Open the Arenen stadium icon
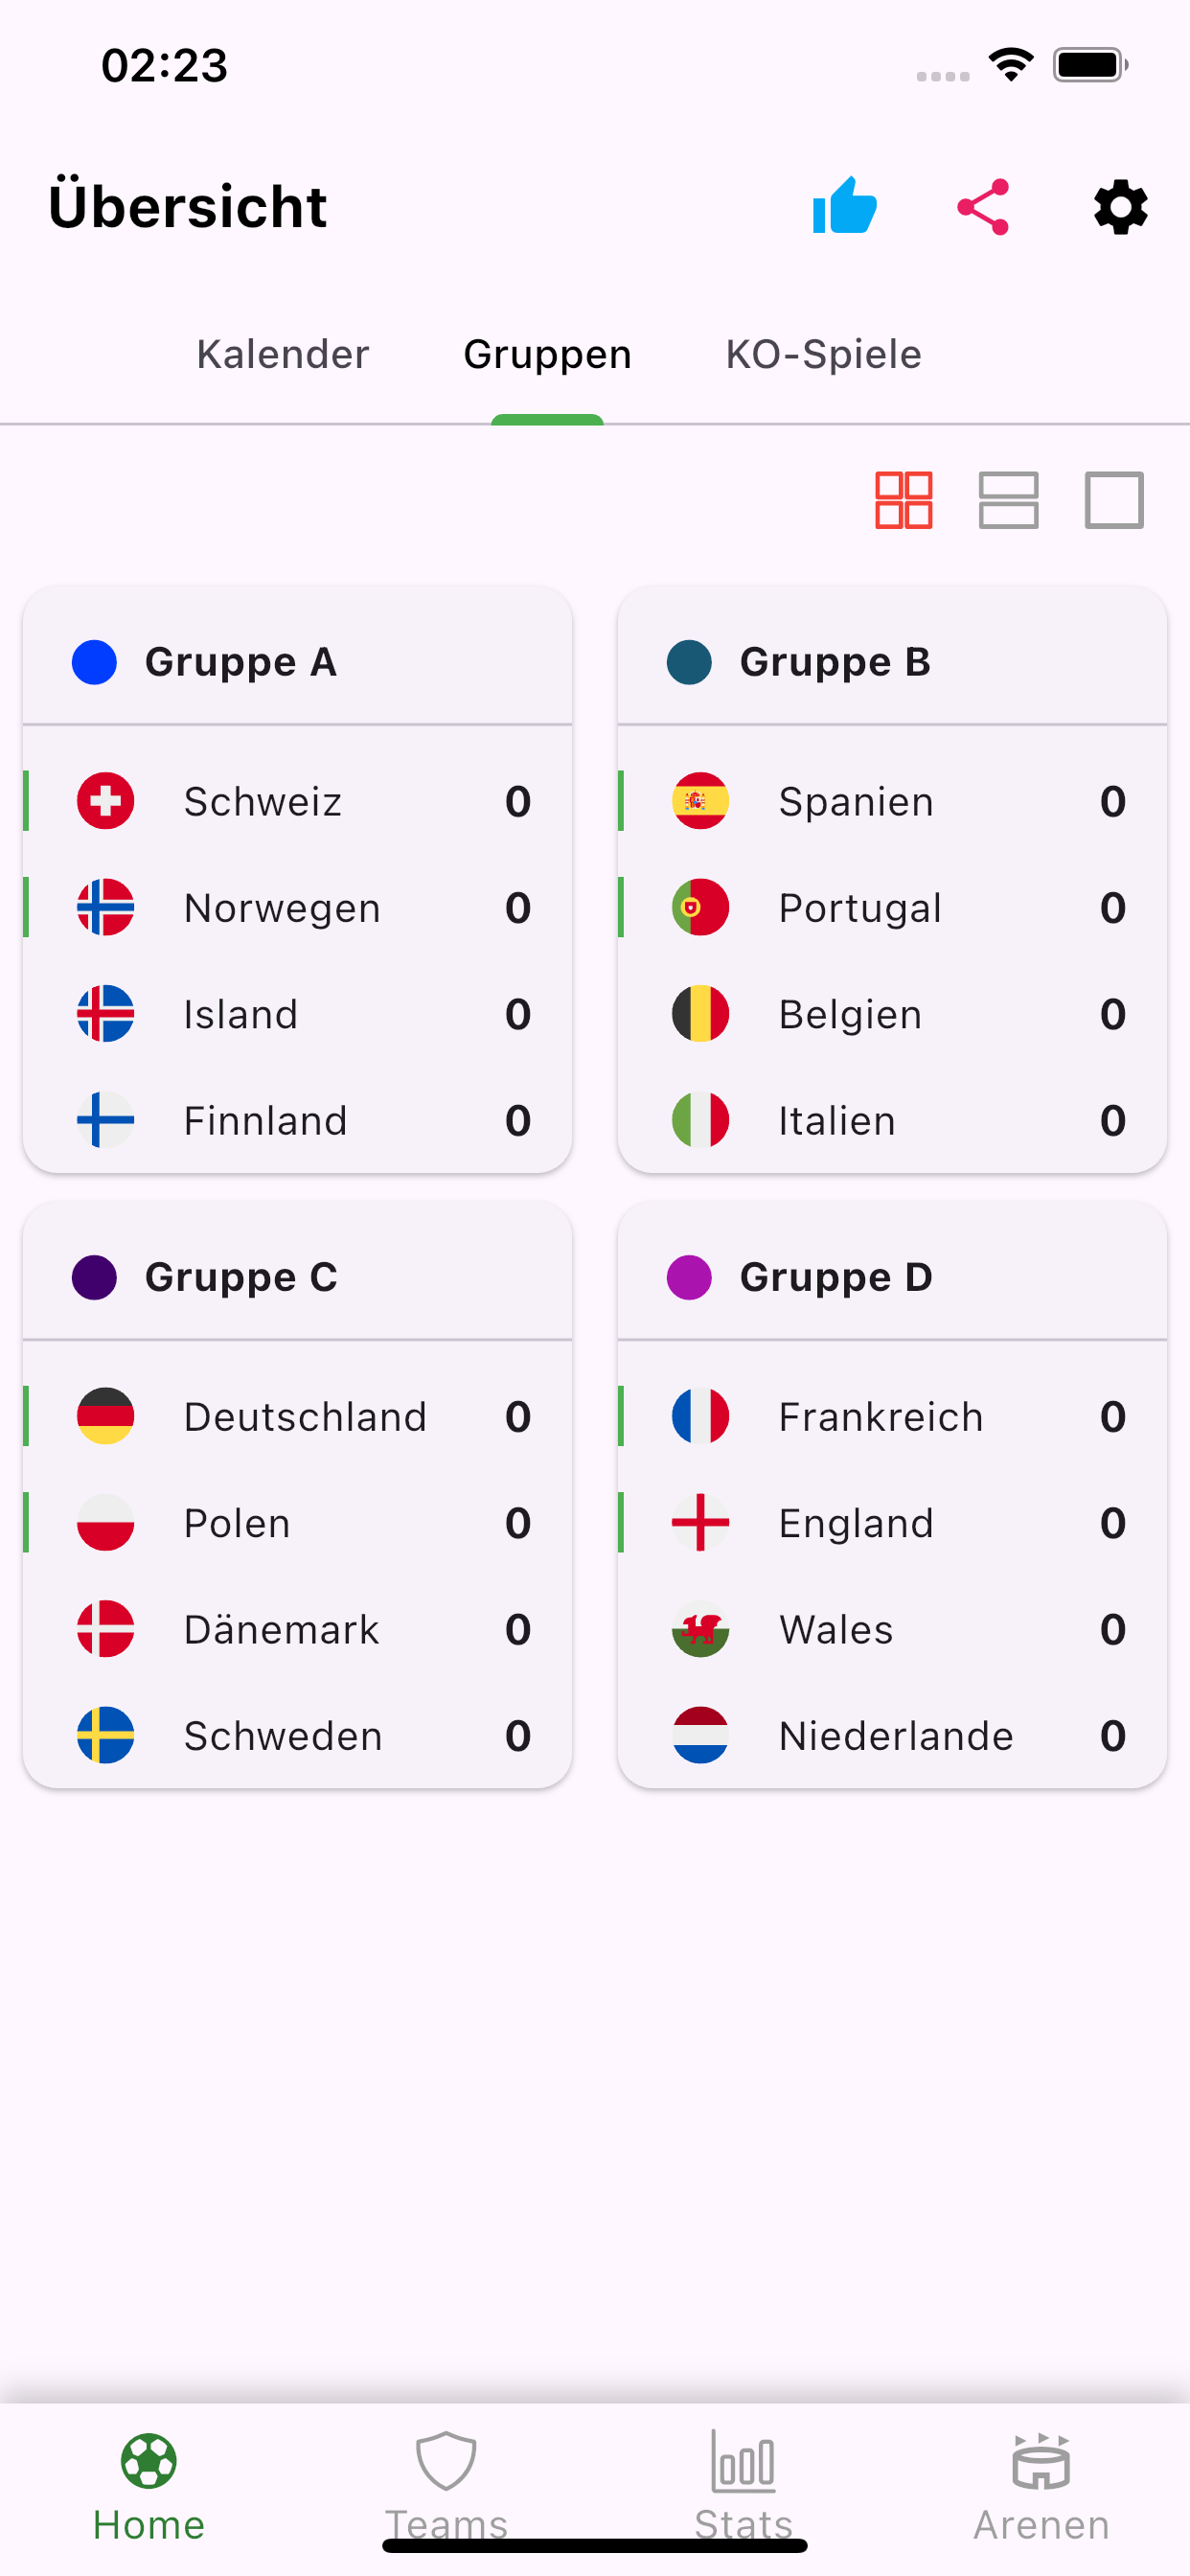The height and width of the screenshot is (2576, 1190). coord(1041,2461)
